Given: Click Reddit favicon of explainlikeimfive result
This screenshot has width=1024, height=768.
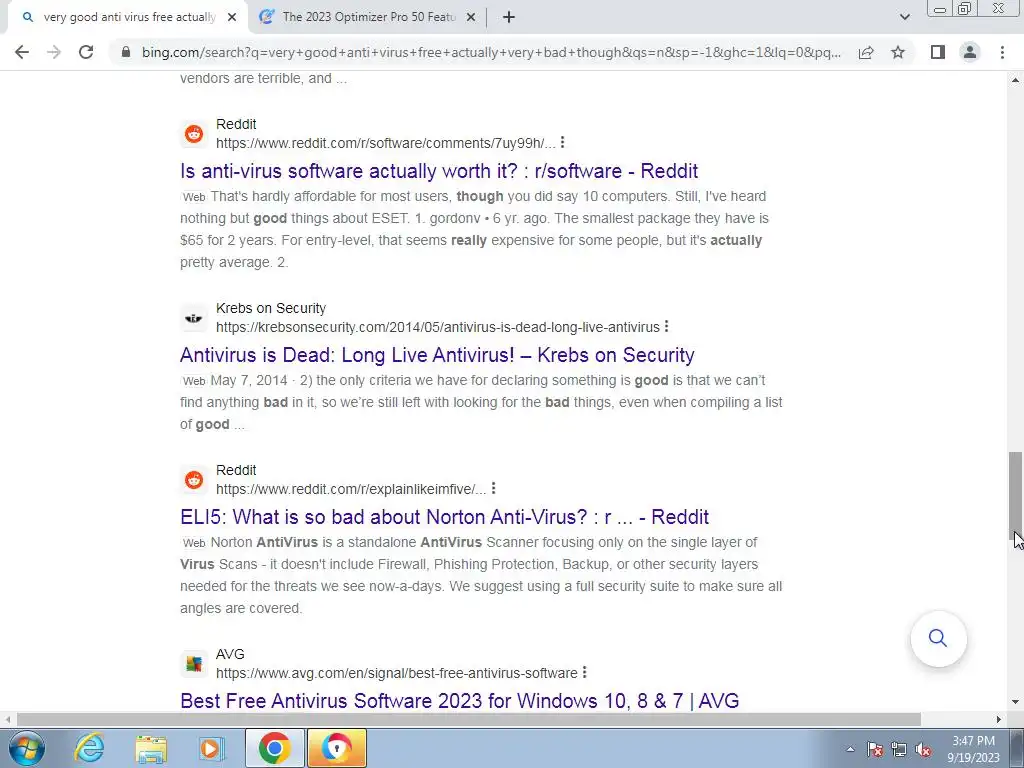Looking at the screenshot, I should click(x=193, y=480).
